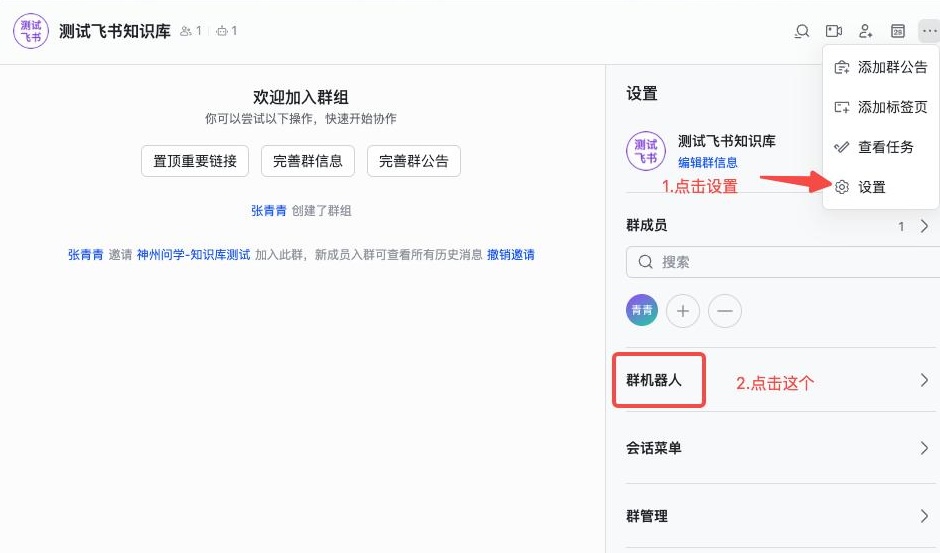Screen dimensions: 940x553
Task: Click the group avatar in chat header
Action: [x=31, y=31]
